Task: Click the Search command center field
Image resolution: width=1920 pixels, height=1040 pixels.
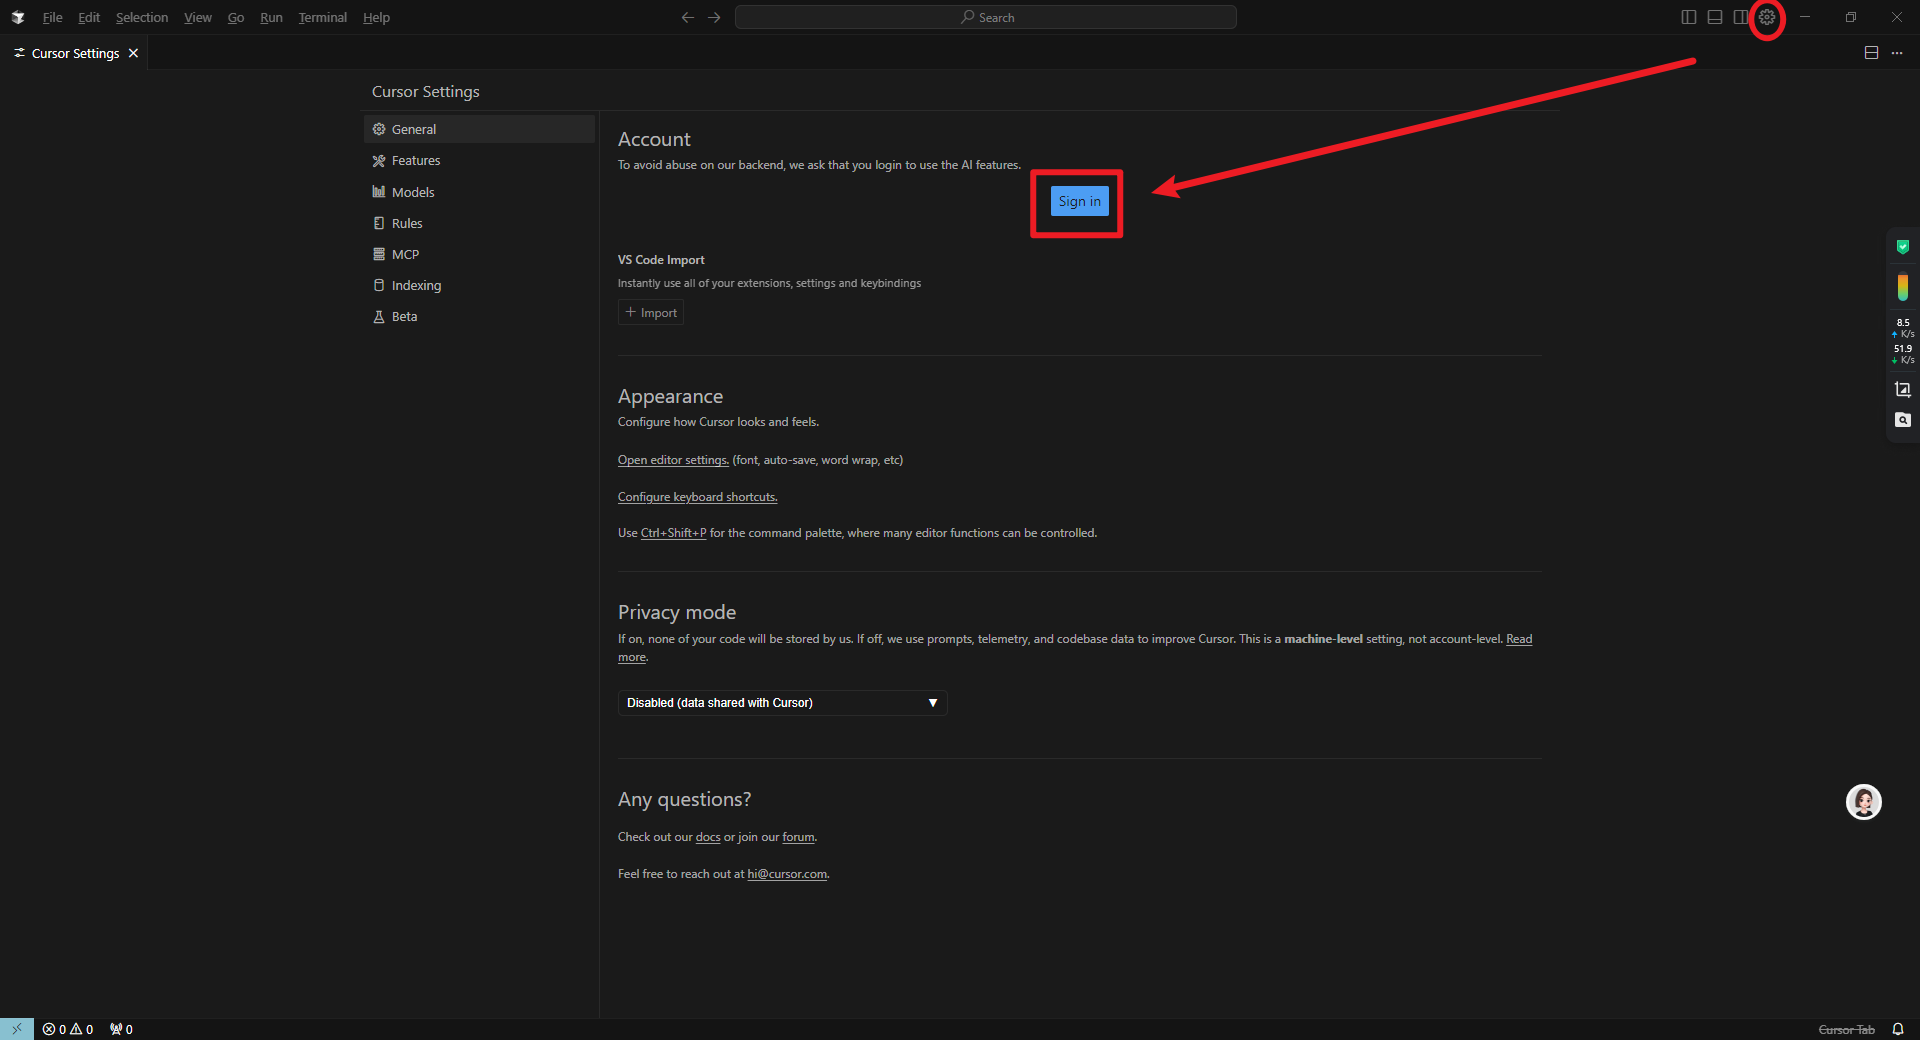Action: (x=986, y=17)
